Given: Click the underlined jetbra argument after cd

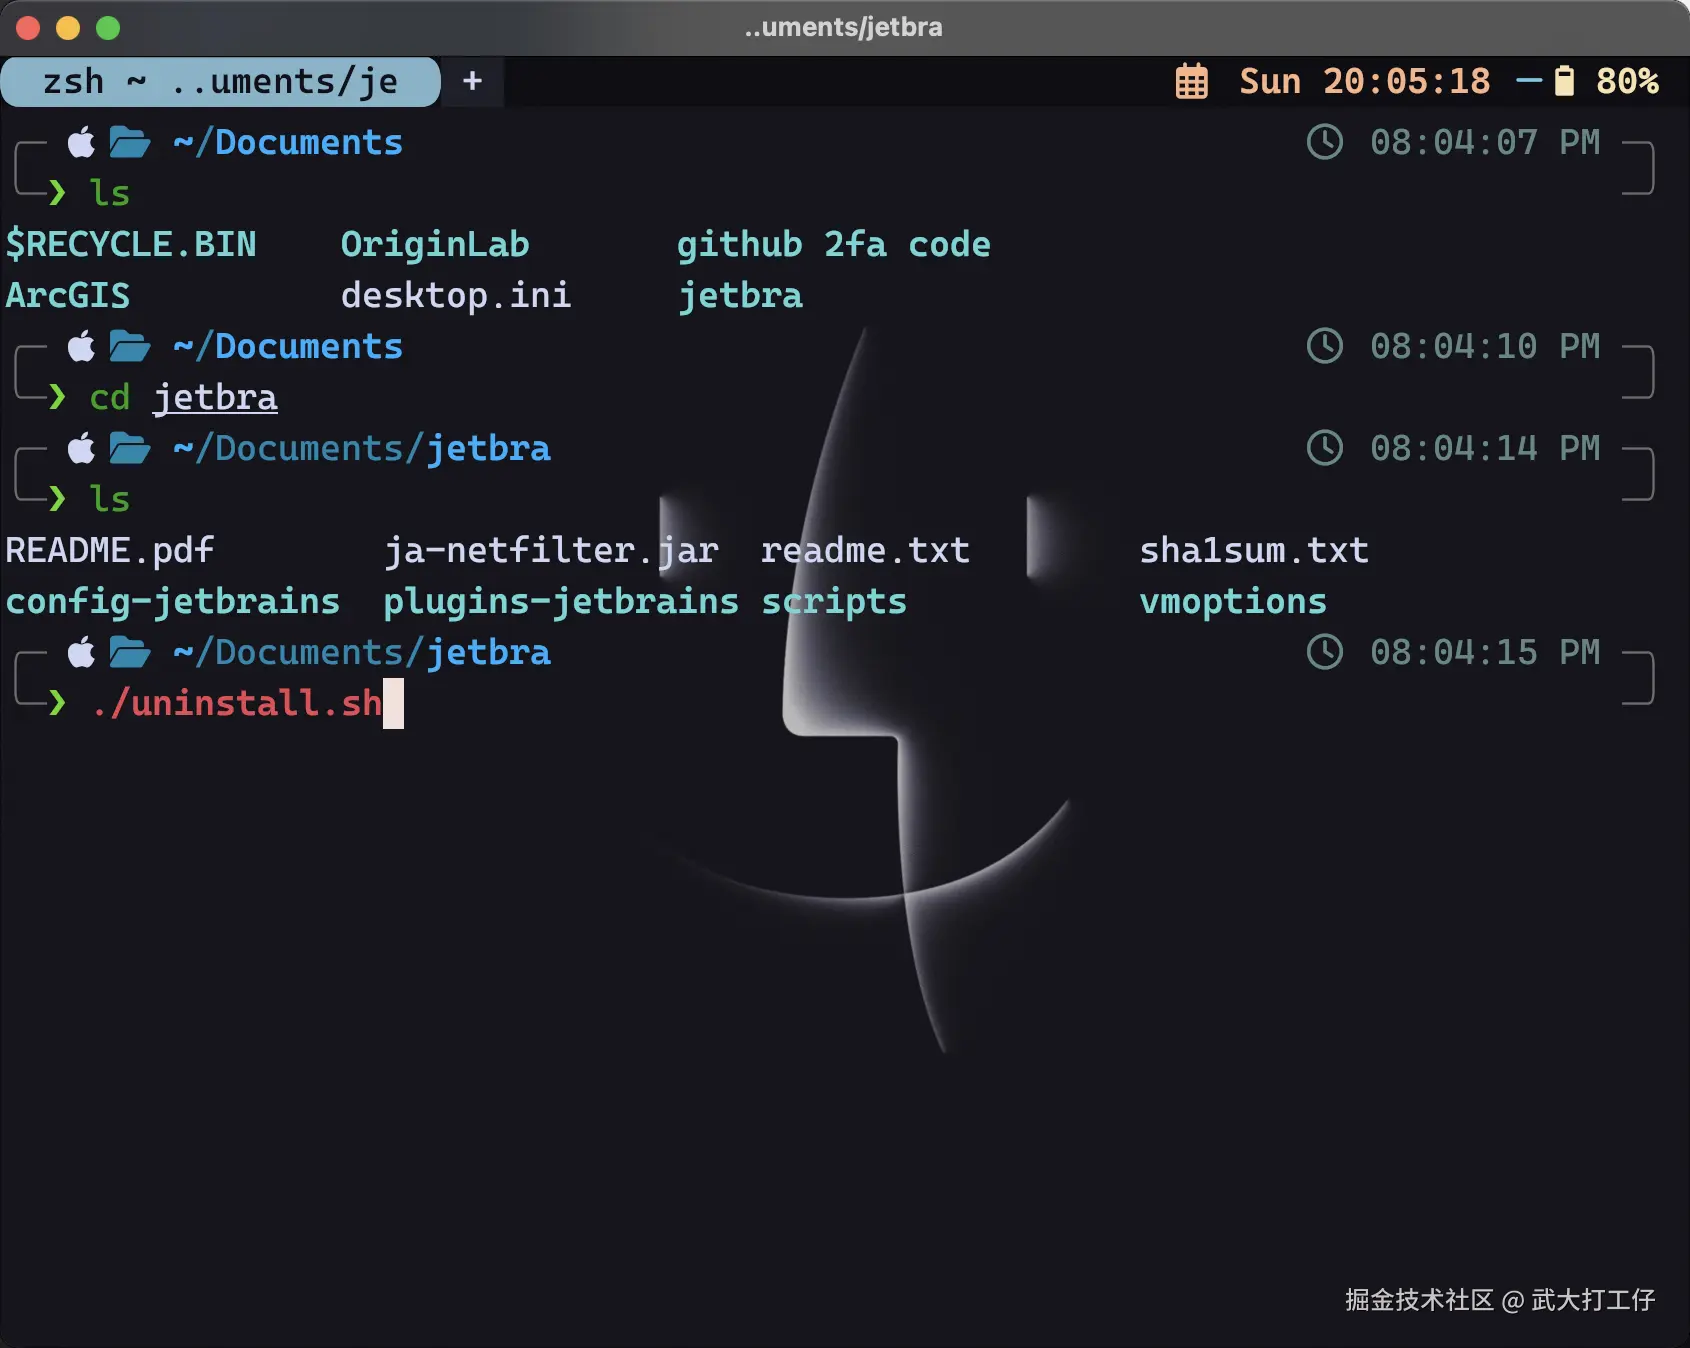Looking at the screenshot, I should click(215, 398).
